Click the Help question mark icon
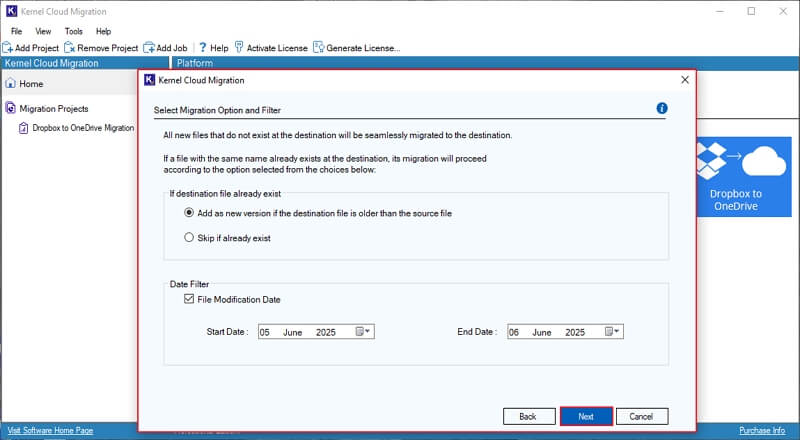This screenshot has height=440, width=800. [x=203, y=47]
